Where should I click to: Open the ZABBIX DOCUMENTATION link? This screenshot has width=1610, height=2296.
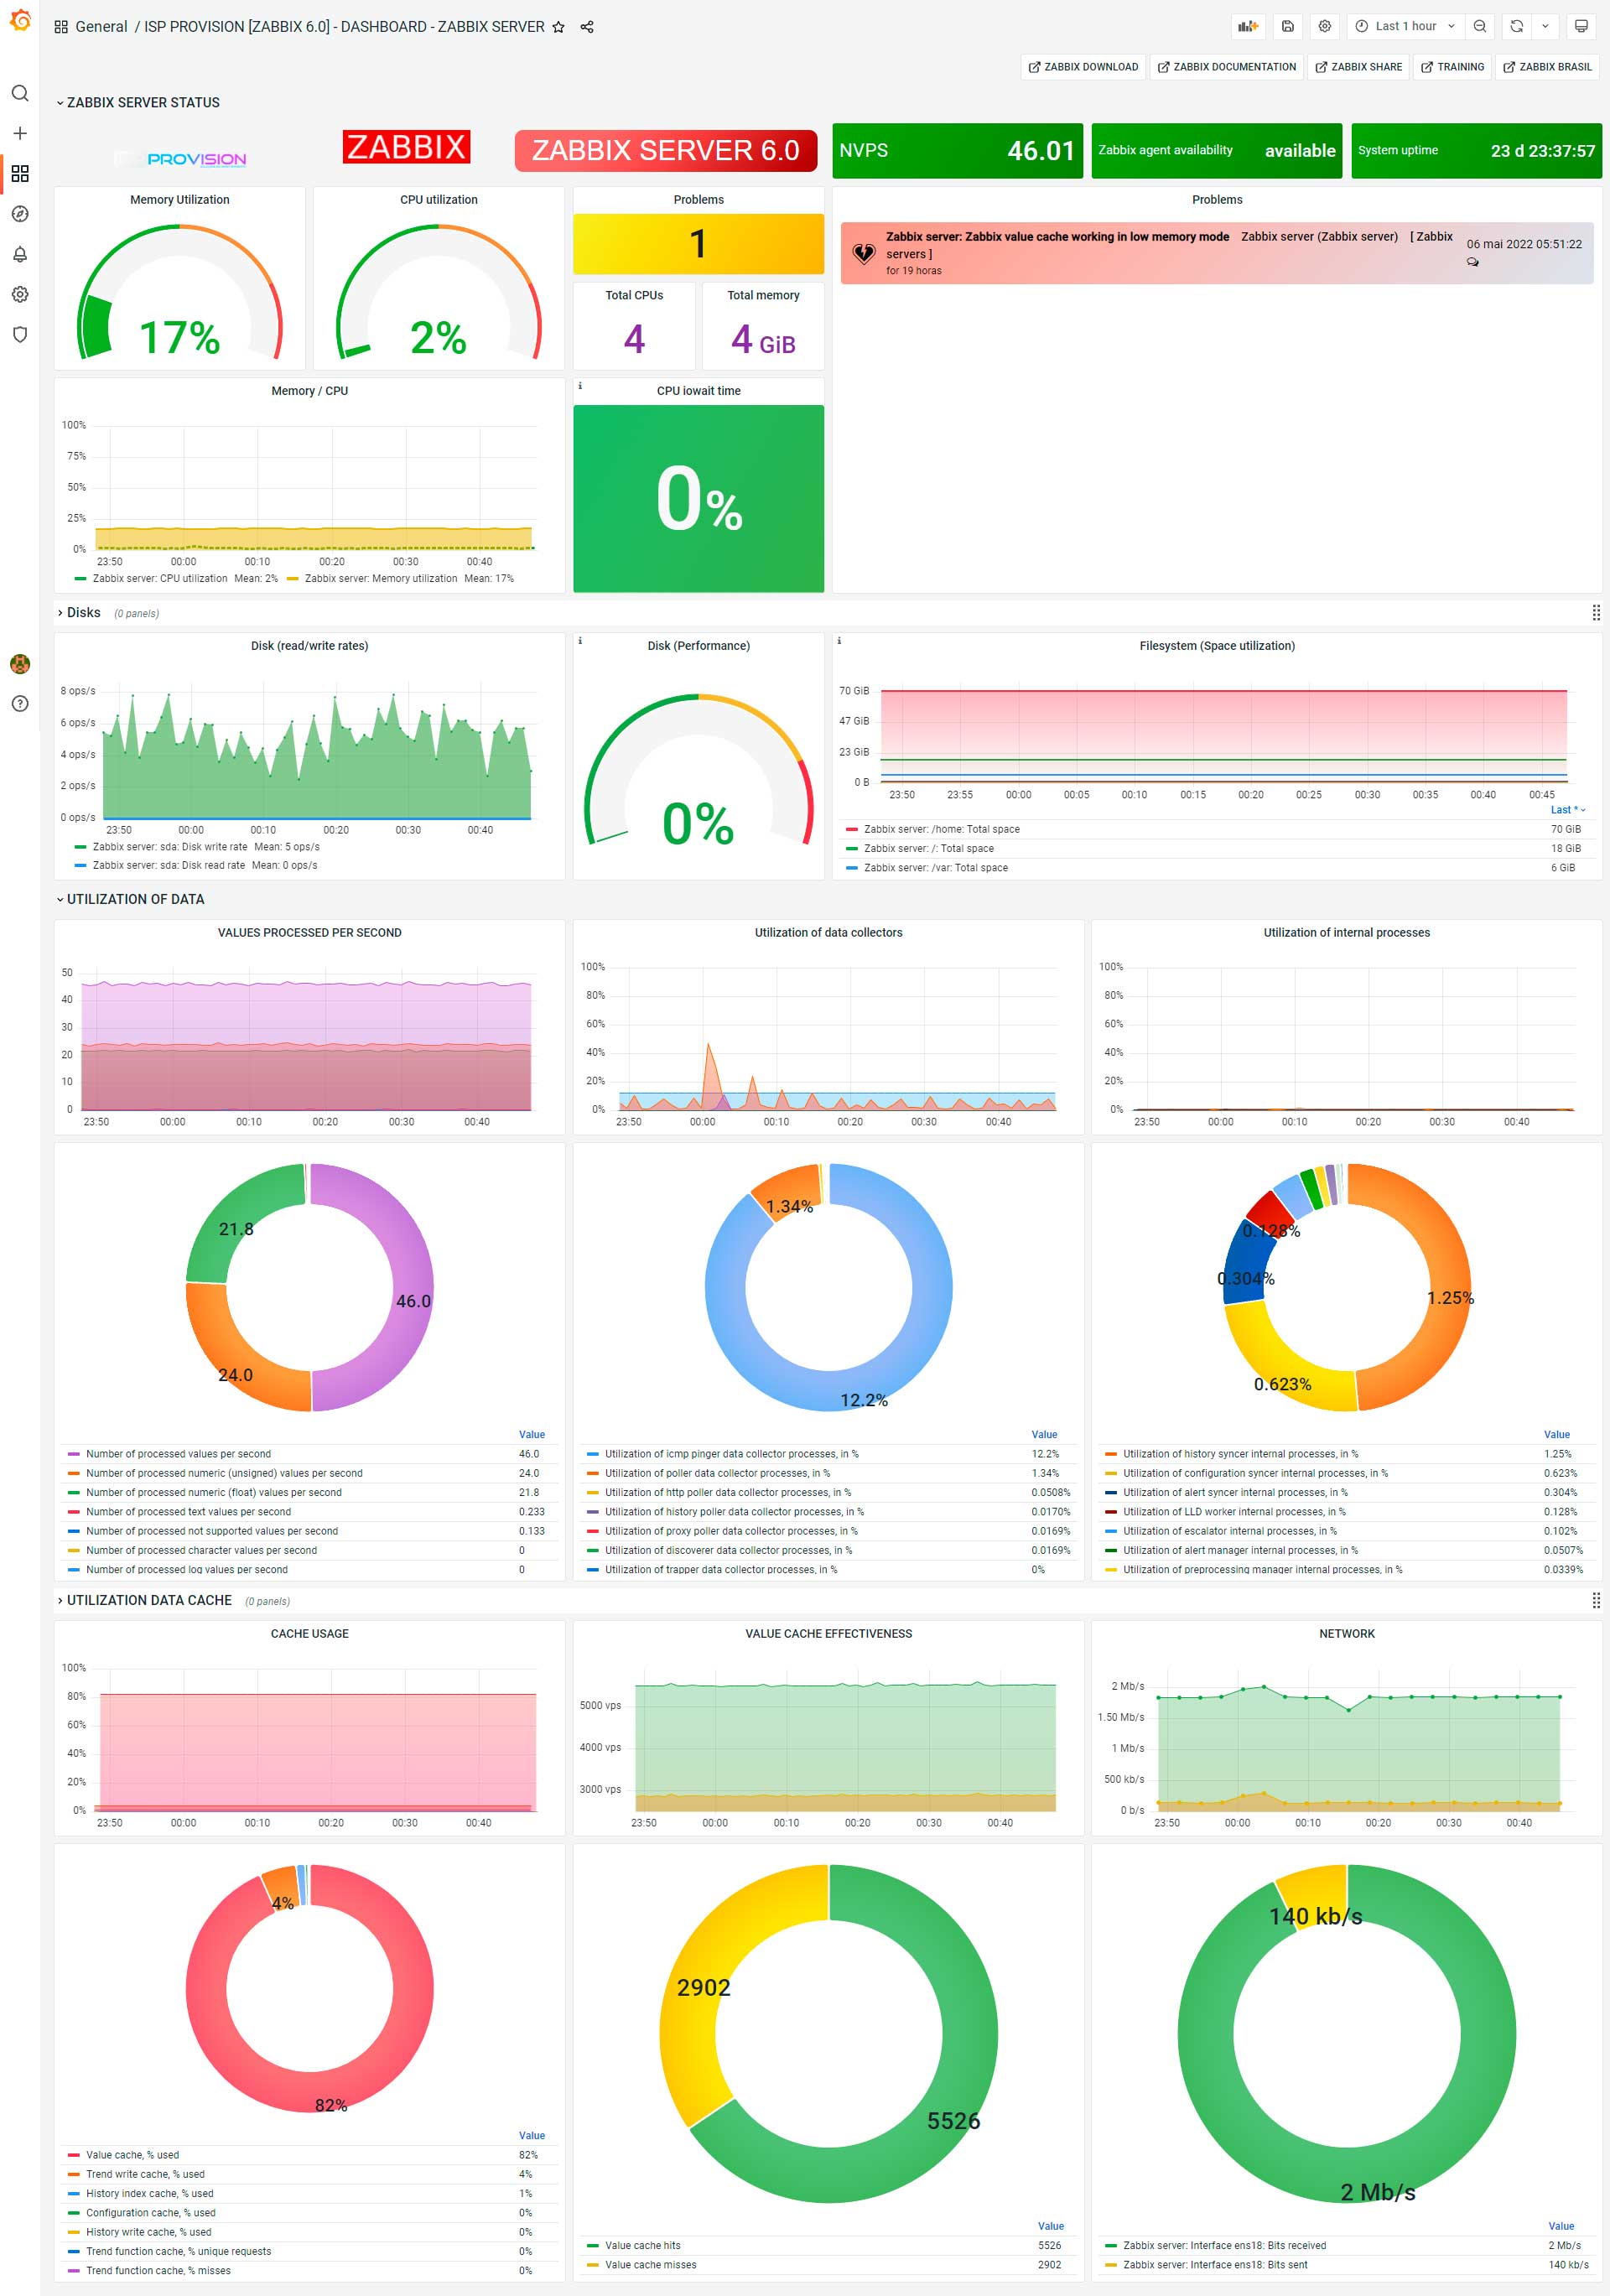click(1226, 67)
